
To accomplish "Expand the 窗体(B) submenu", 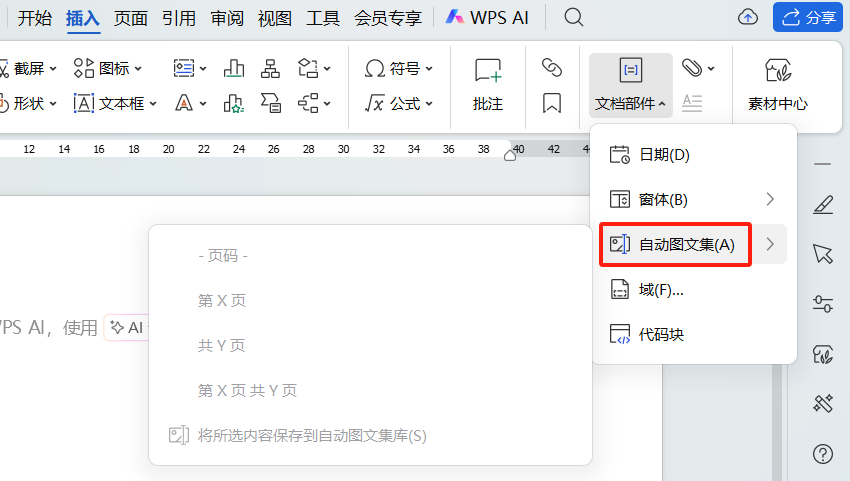I will tap(692, 199).
